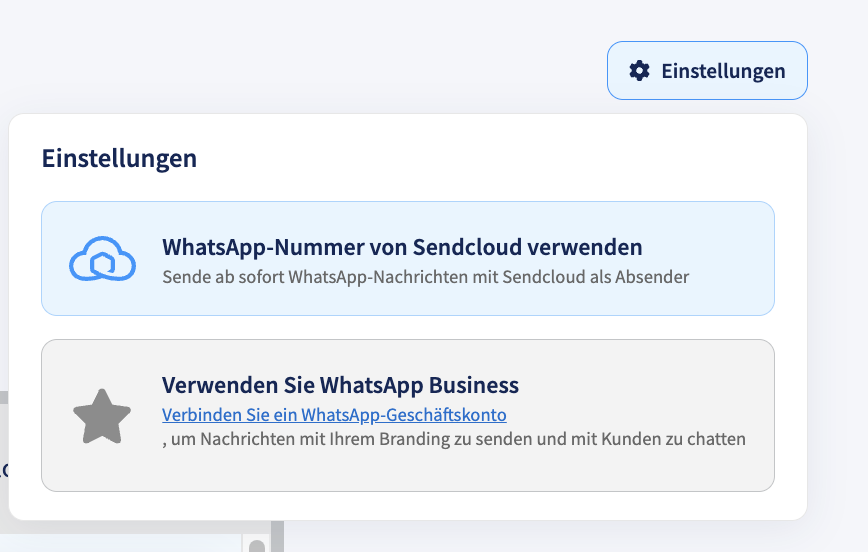This screenshot has height=552, width=868.
Task: Click the 'Sende ab sofort WhatsApp-Nachrichten' subtitle
Action: click(425, 277)
